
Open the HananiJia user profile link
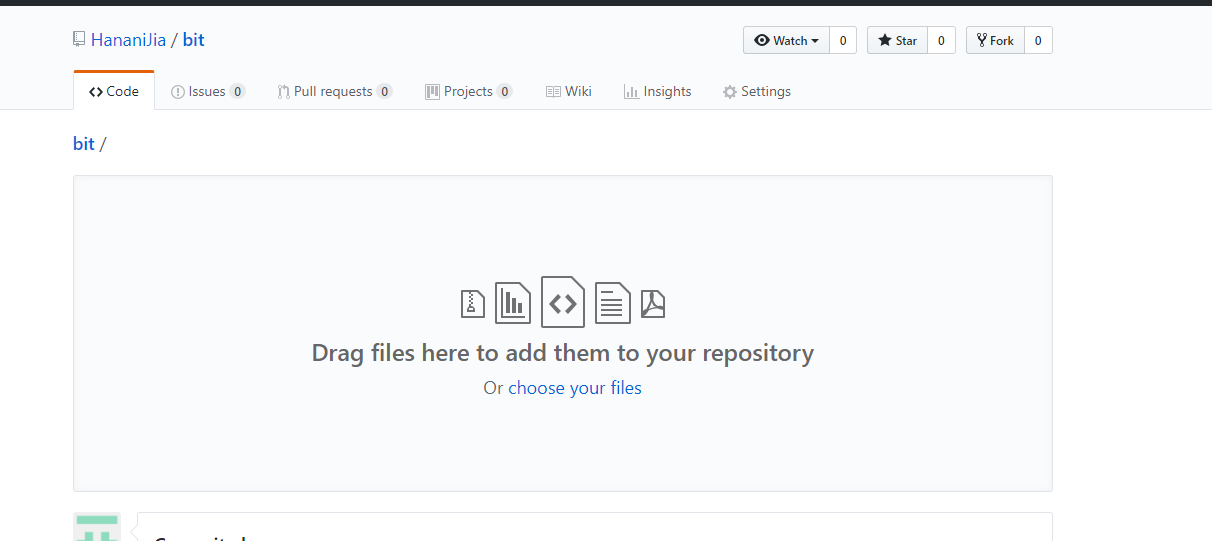click(x=128, y=40)
